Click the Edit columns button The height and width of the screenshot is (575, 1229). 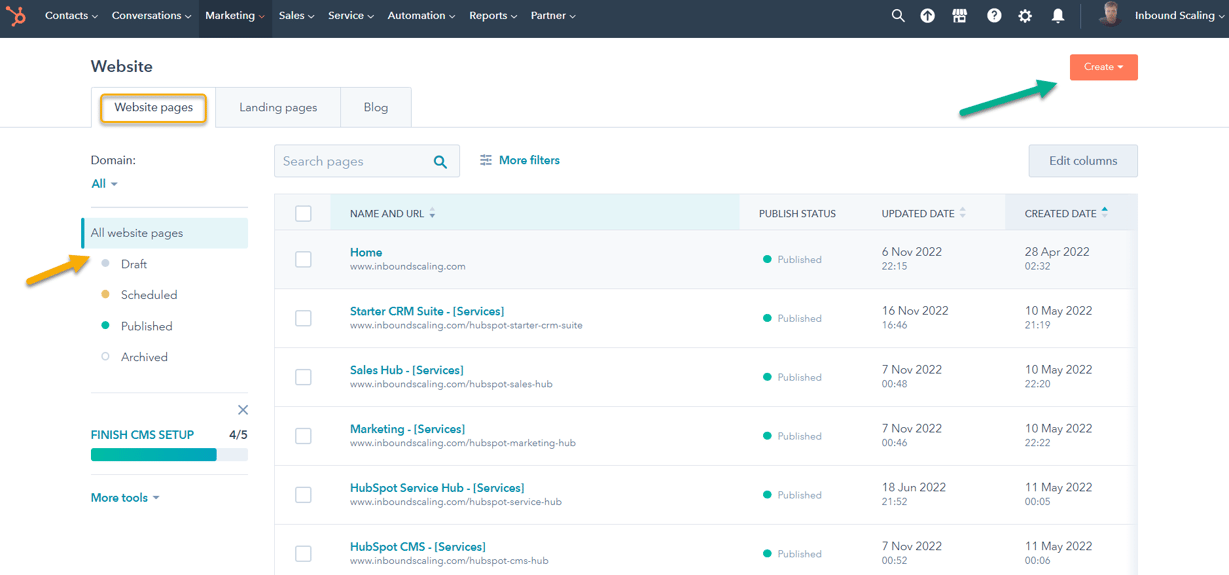[x=1083, y=161]
